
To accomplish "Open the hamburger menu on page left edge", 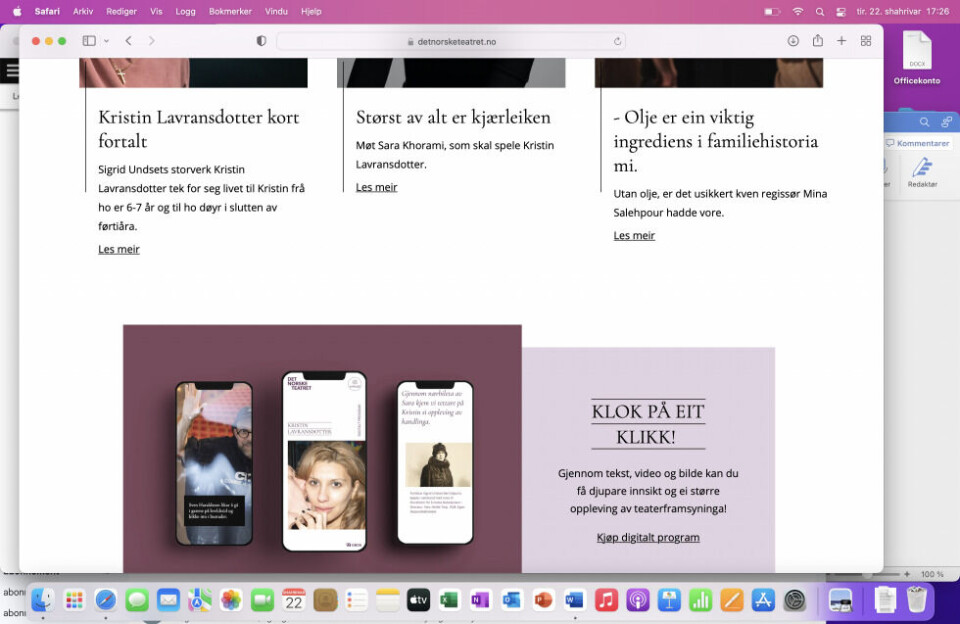I will click(12, 71).
